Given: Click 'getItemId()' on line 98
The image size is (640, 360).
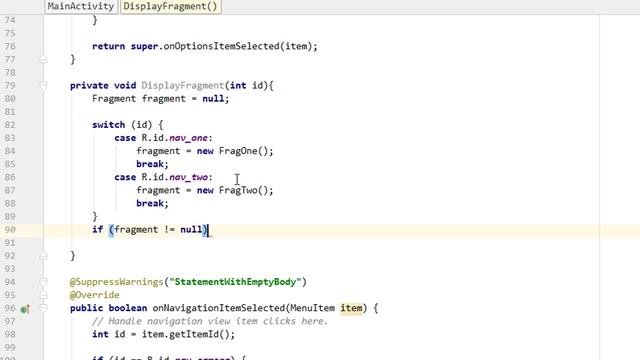Looking at the screenshot, I should click(199, 334).
